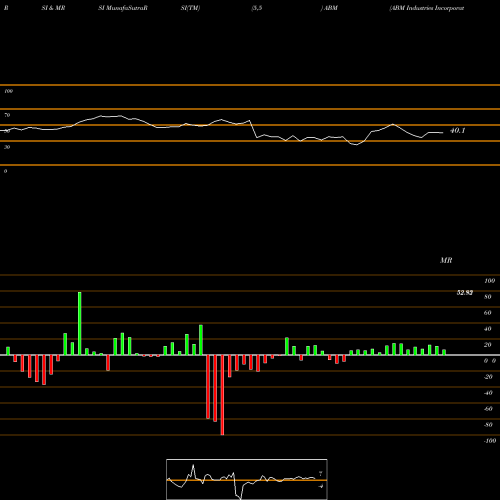Image resolution: width=500 pixels, height=500 pixels.
Task: Click the -60 label on MR axis
Action: pyautogui.click(x=488, y=409)
